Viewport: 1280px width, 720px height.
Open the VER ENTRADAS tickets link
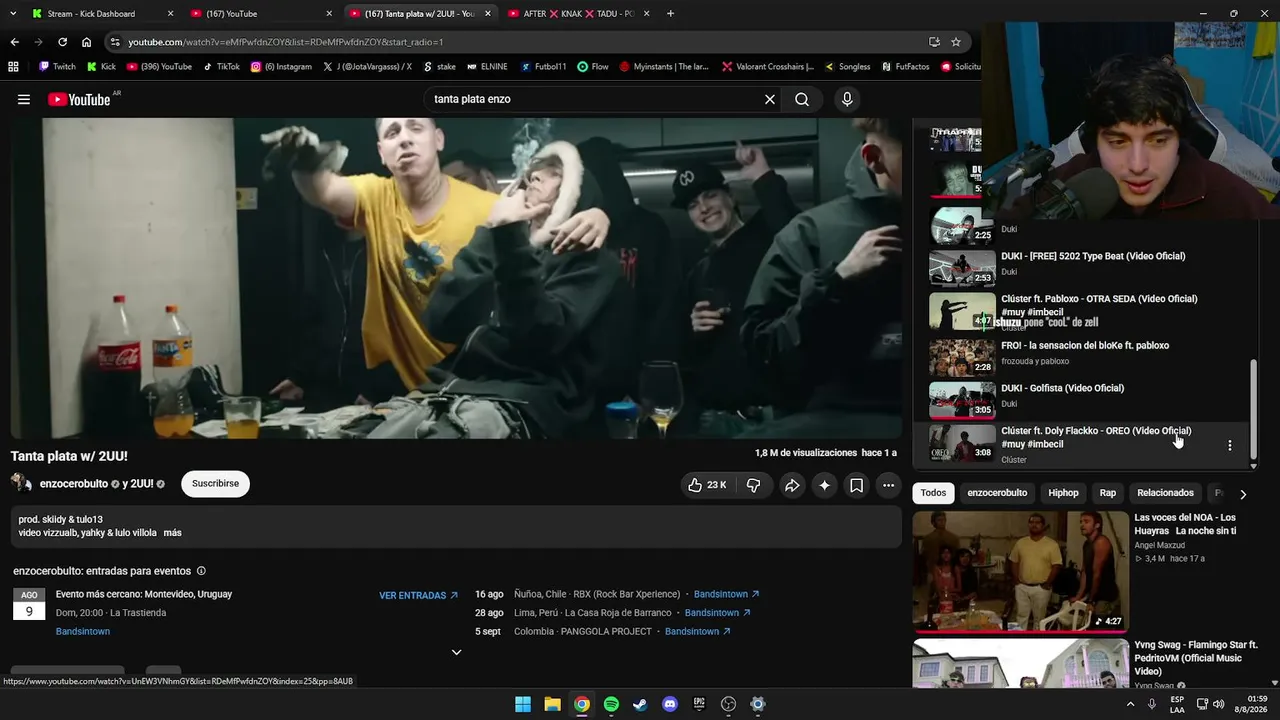pos(418,595)
